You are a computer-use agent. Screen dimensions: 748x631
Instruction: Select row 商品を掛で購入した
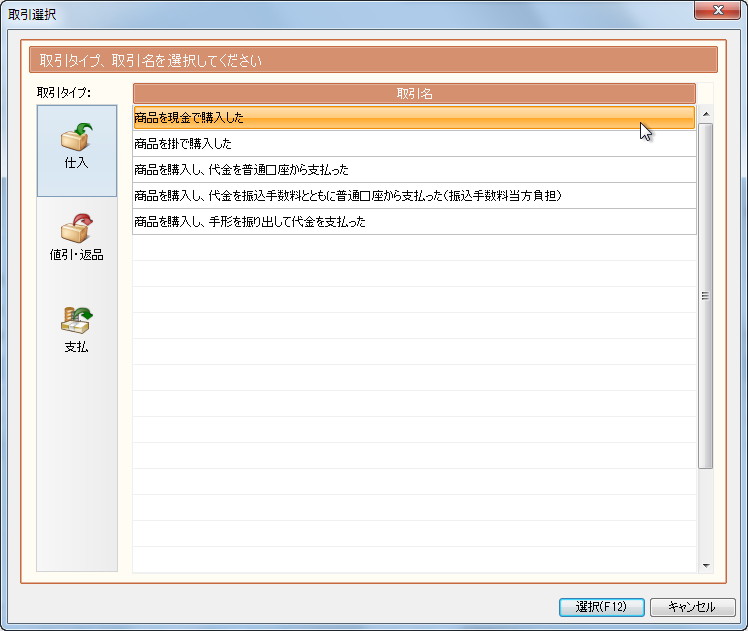click(x=414, y=144)
